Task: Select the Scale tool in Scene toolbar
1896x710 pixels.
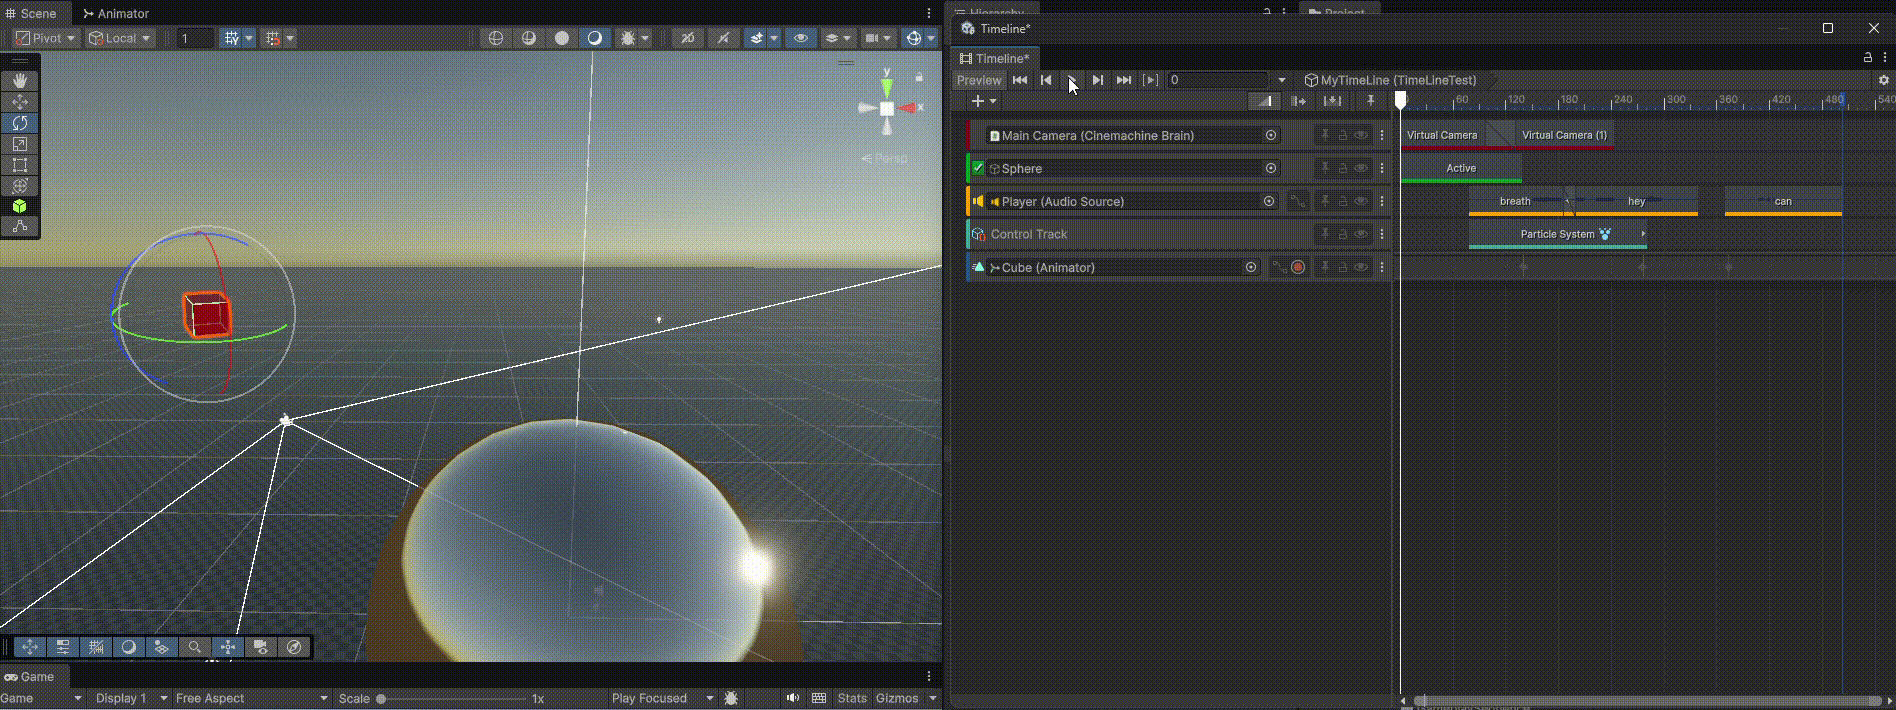Action: pyautogui.click(x=19, y=144)
